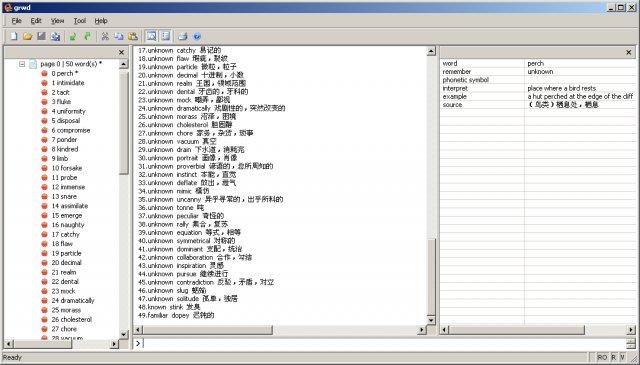
Task: Click the Save disk toolbar icon
Action: [41, 36]
